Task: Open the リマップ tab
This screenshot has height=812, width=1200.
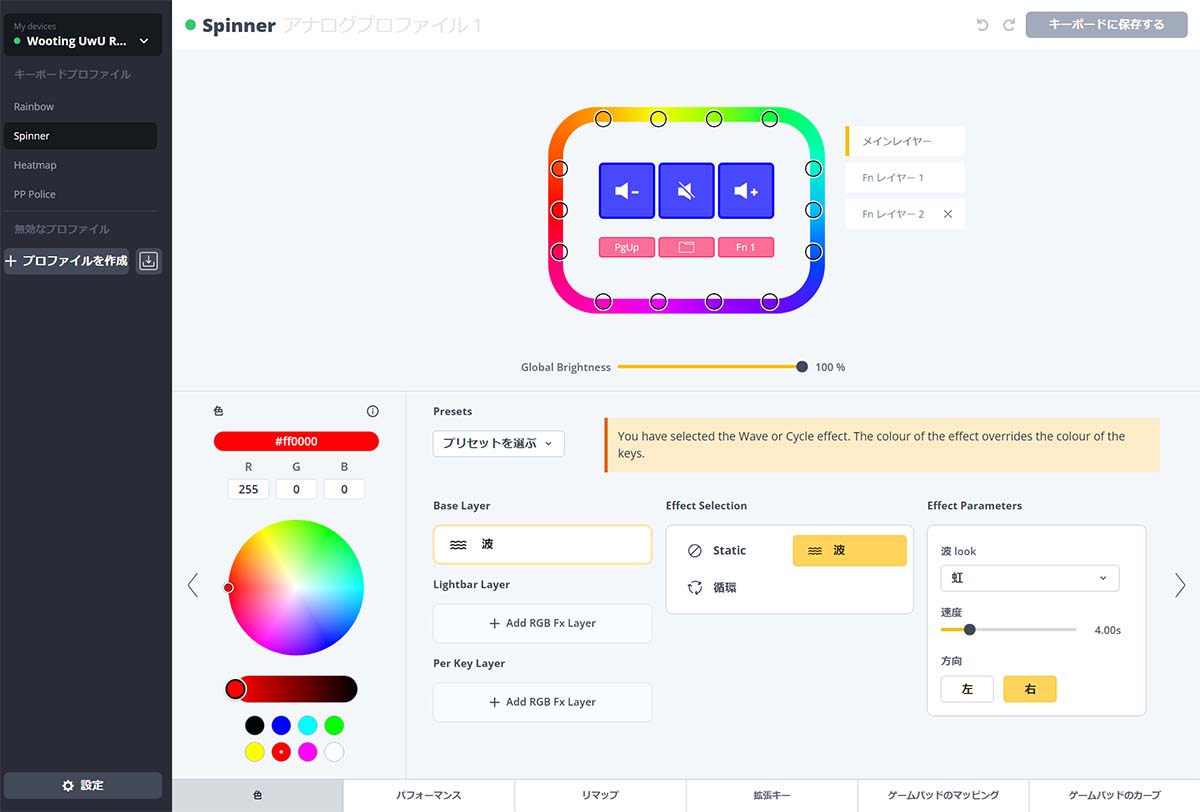Action: (x=600, y=796)
